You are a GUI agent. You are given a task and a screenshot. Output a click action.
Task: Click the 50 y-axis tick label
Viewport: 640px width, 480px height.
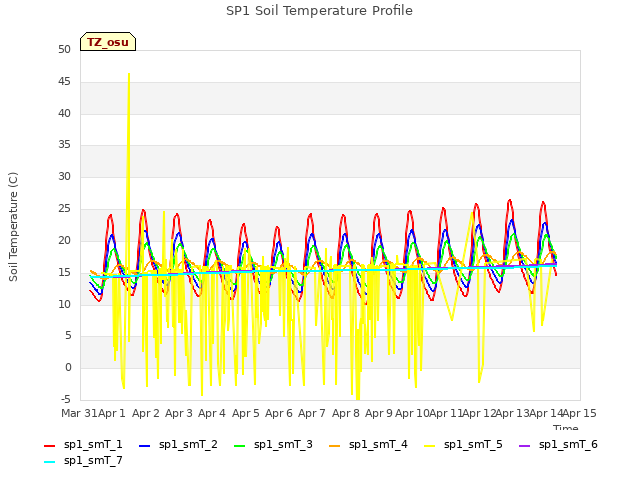(x=64, y=49)
